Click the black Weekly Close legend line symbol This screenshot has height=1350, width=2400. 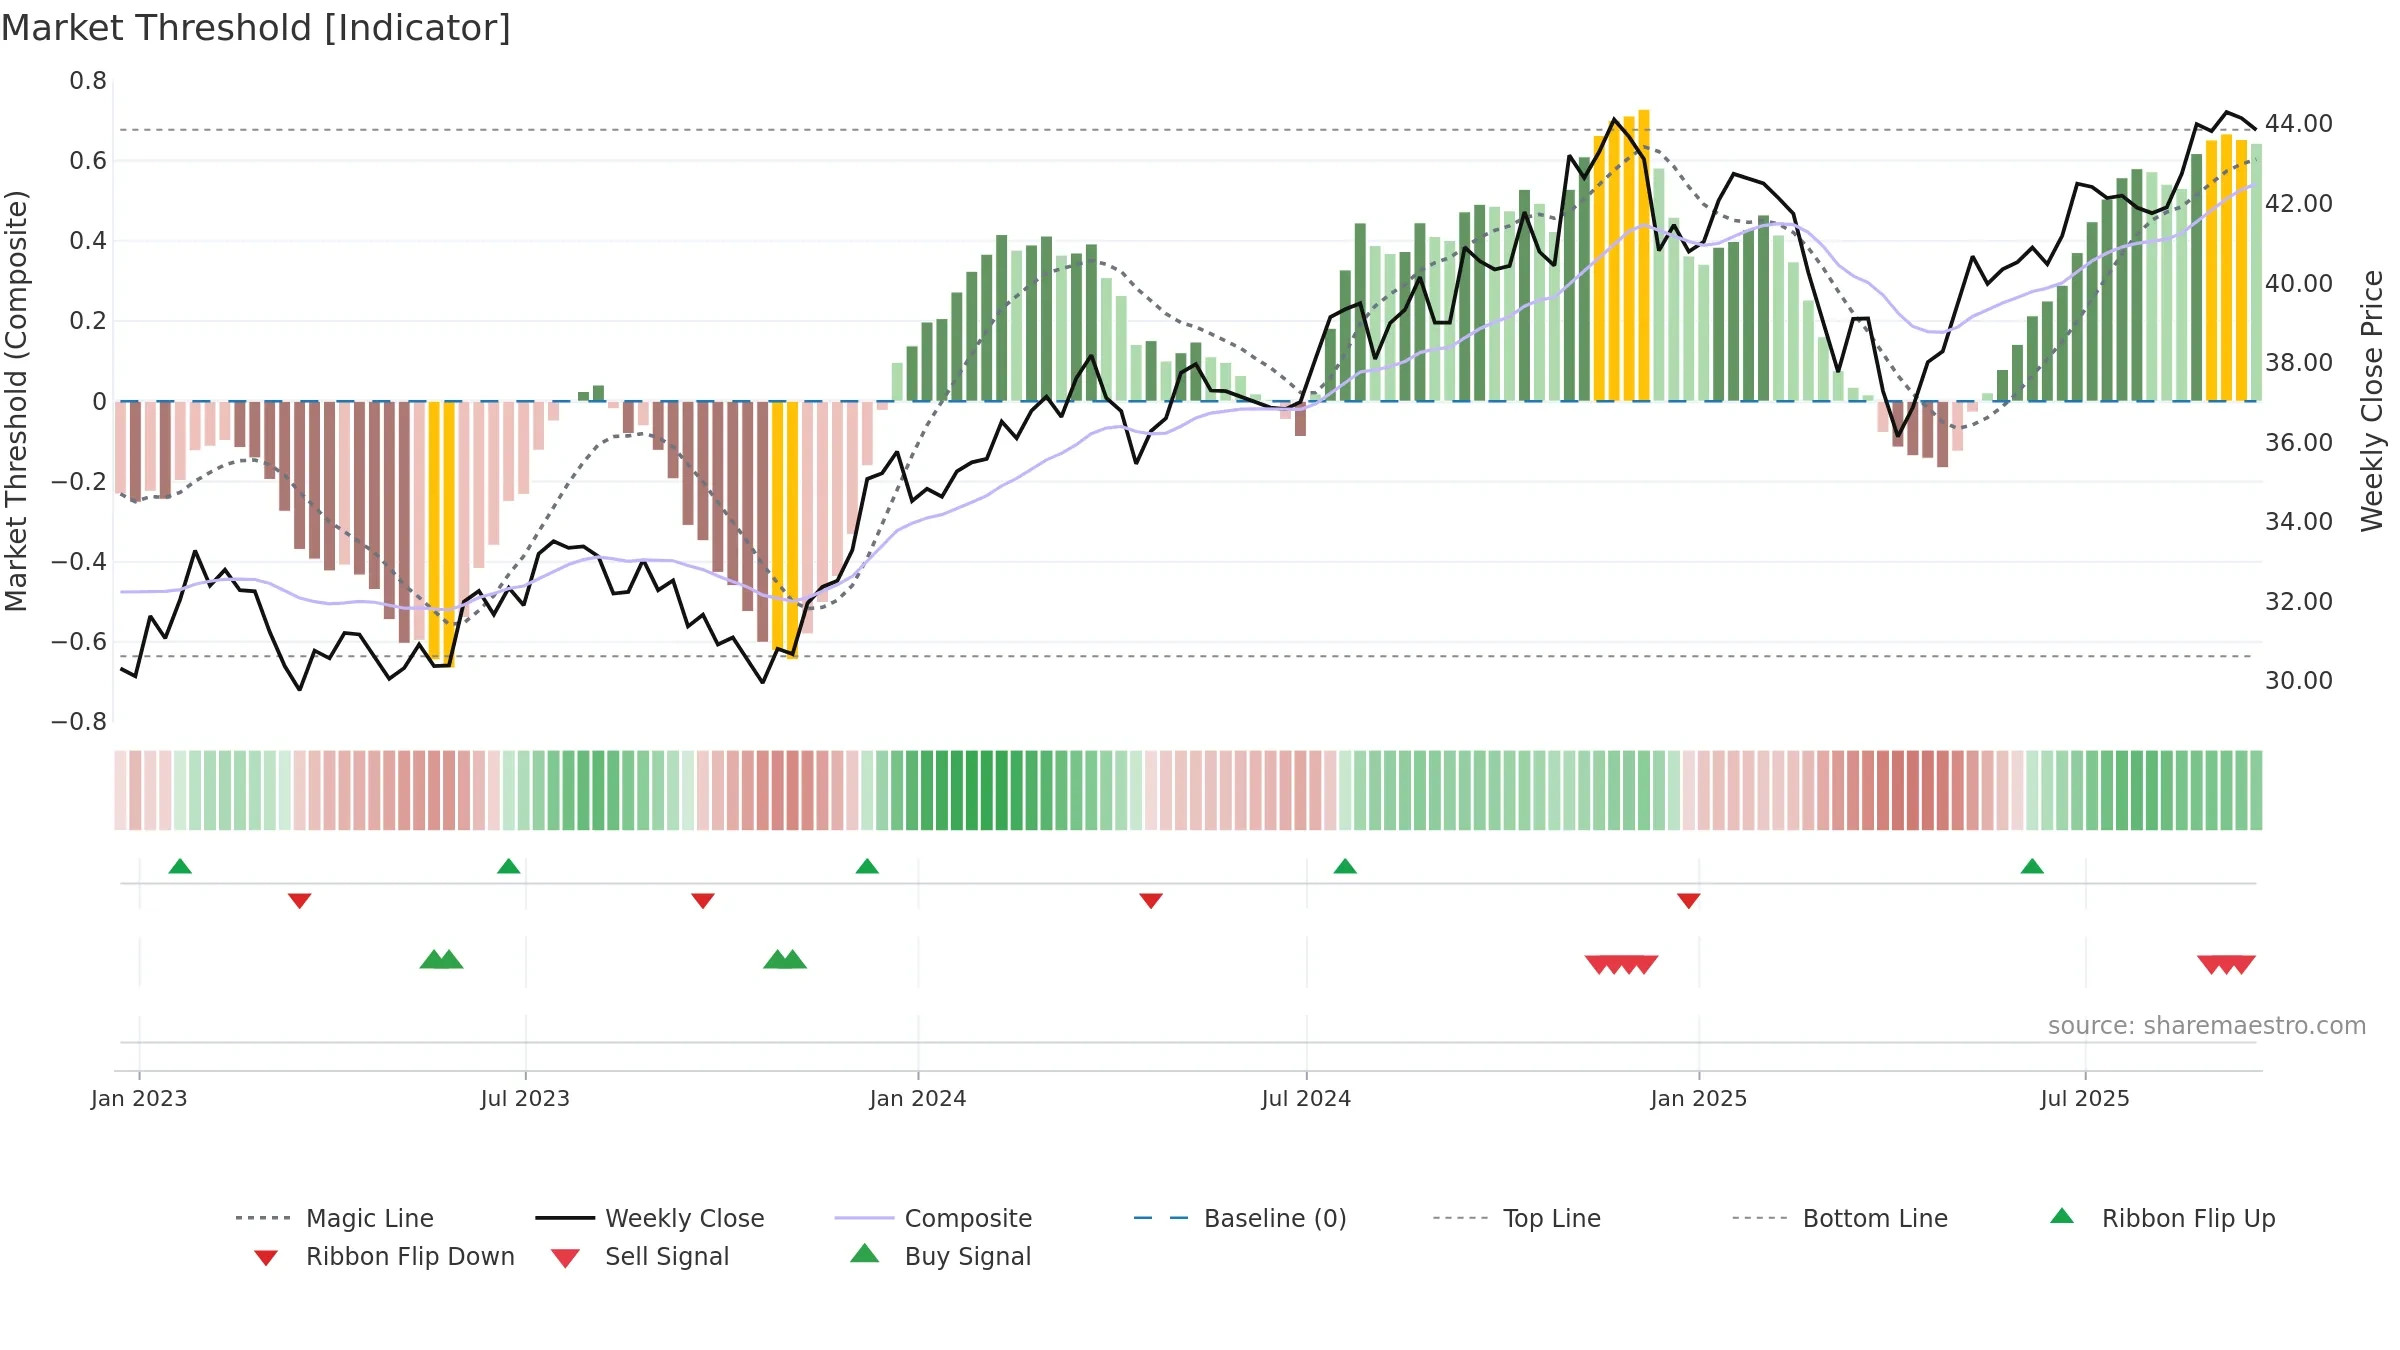[565, 1218]
